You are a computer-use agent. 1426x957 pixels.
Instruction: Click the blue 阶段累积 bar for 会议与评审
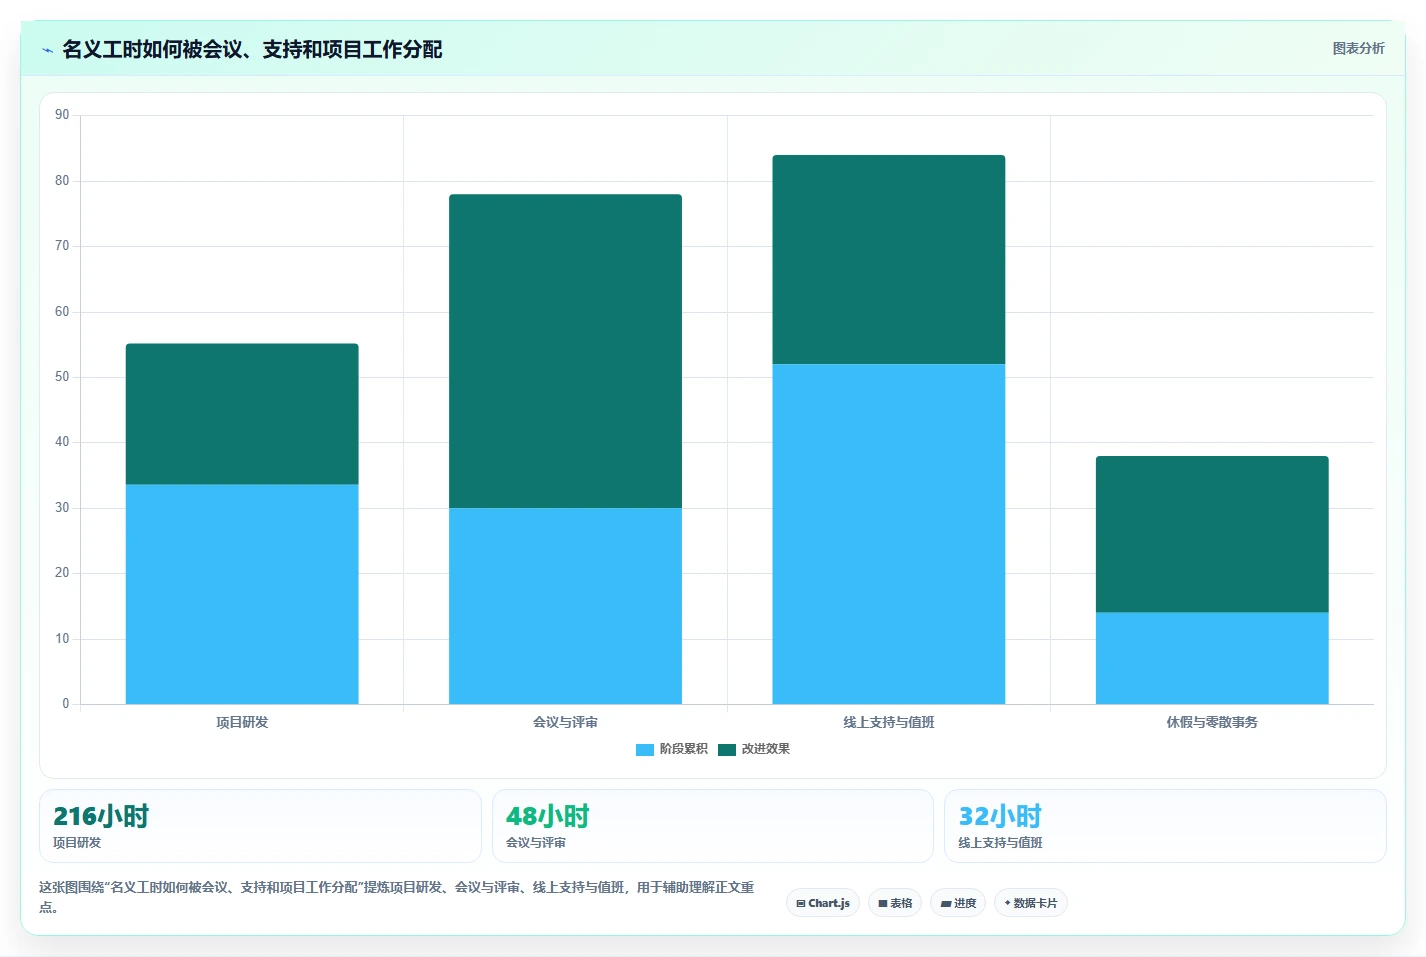coord(565,606)
